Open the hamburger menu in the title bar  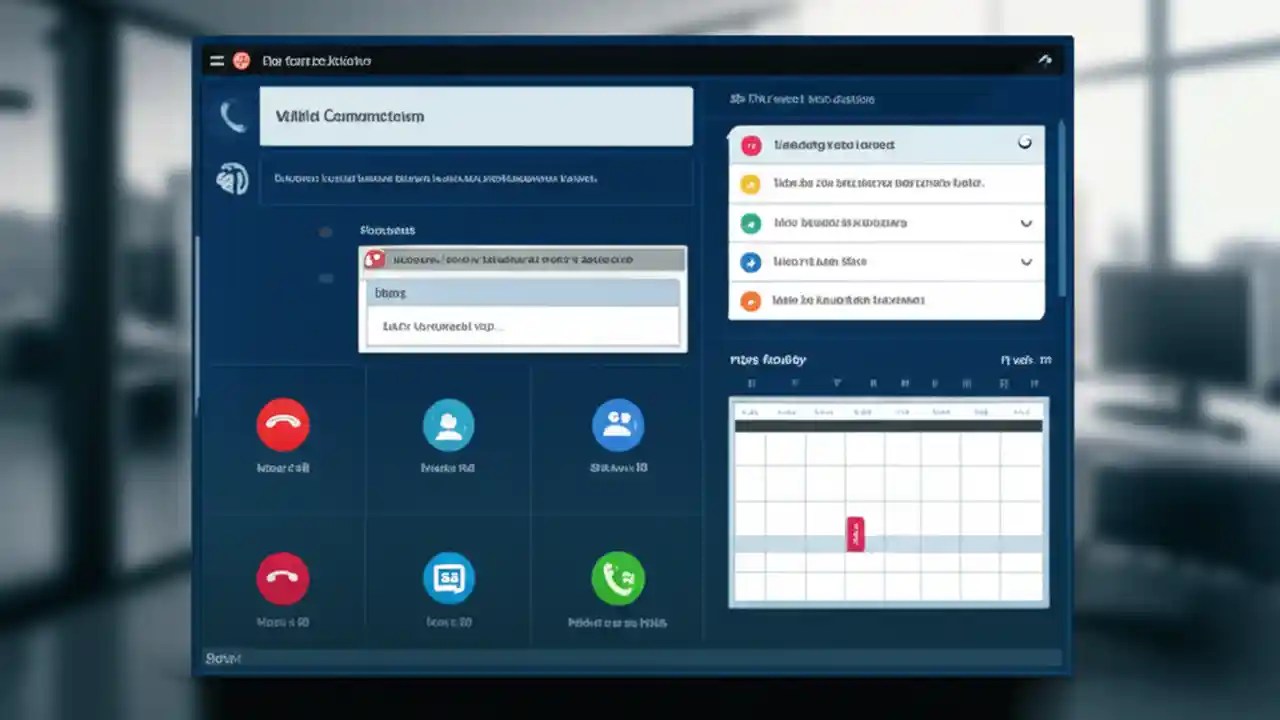[216, 60]
